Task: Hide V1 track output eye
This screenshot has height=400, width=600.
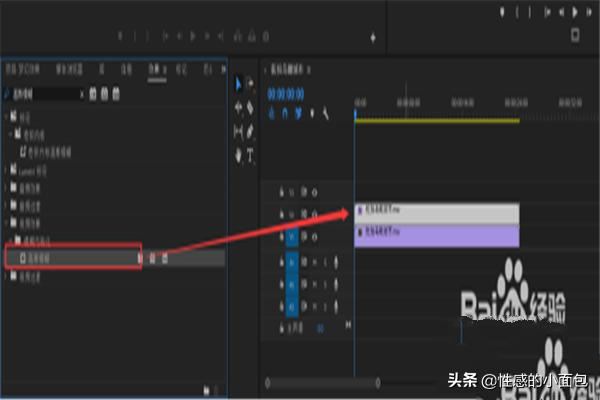Action: (x=315, y=237)
